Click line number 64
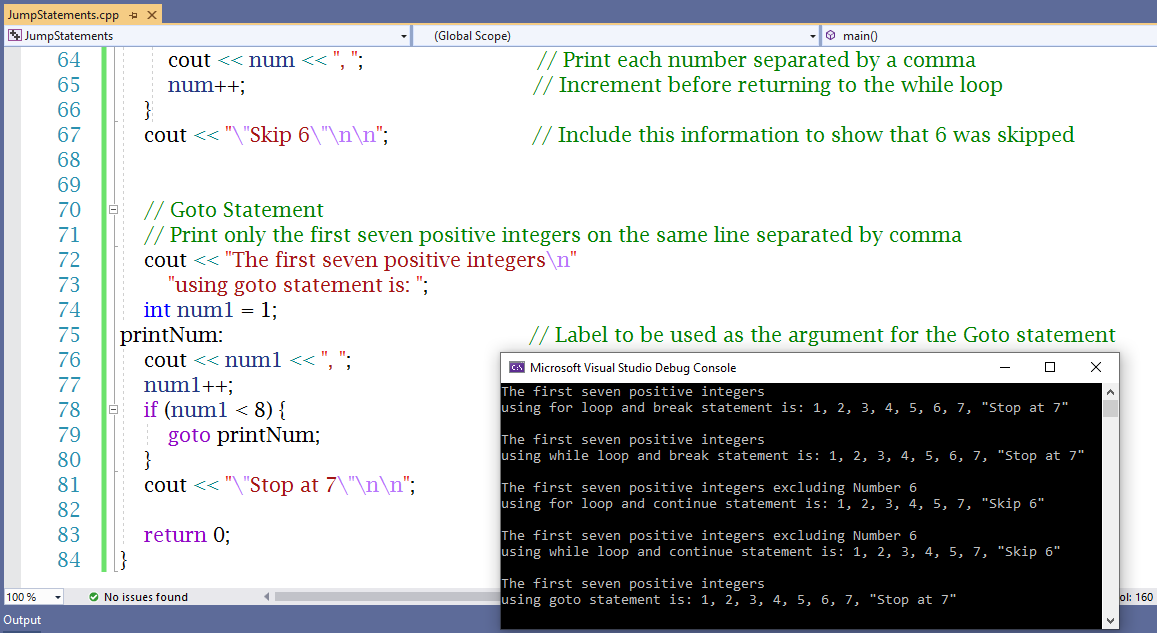 coord(69,60)
